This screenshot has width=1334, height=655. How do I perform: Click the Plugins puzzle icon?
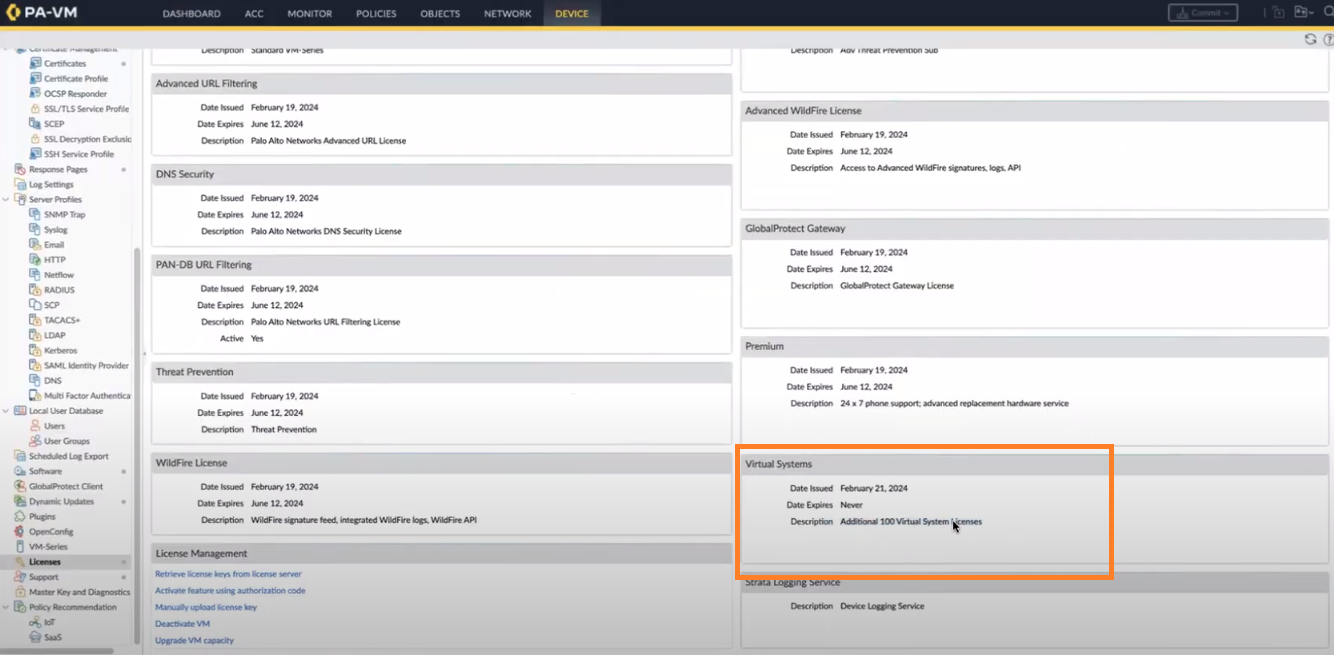[x=21, y=517]
